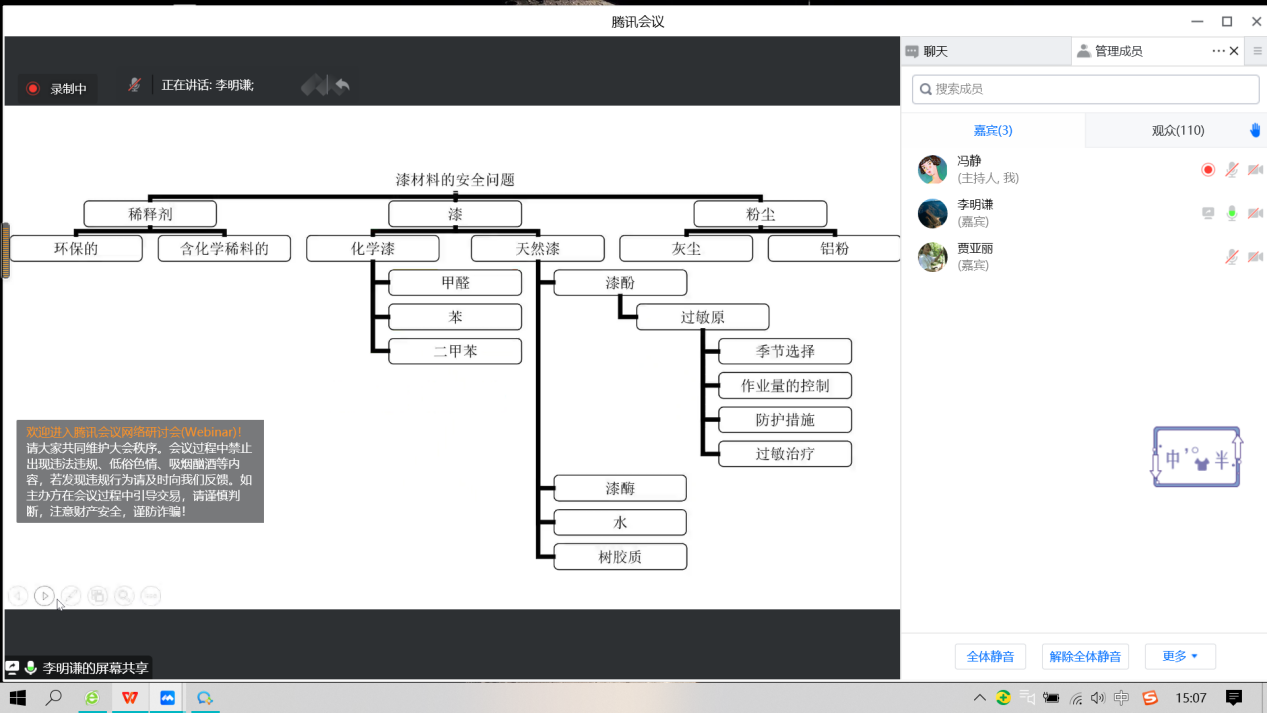
Task: Expand hidden system tray icons chevron
Action: pyautogui.click(x=979, y=698)
